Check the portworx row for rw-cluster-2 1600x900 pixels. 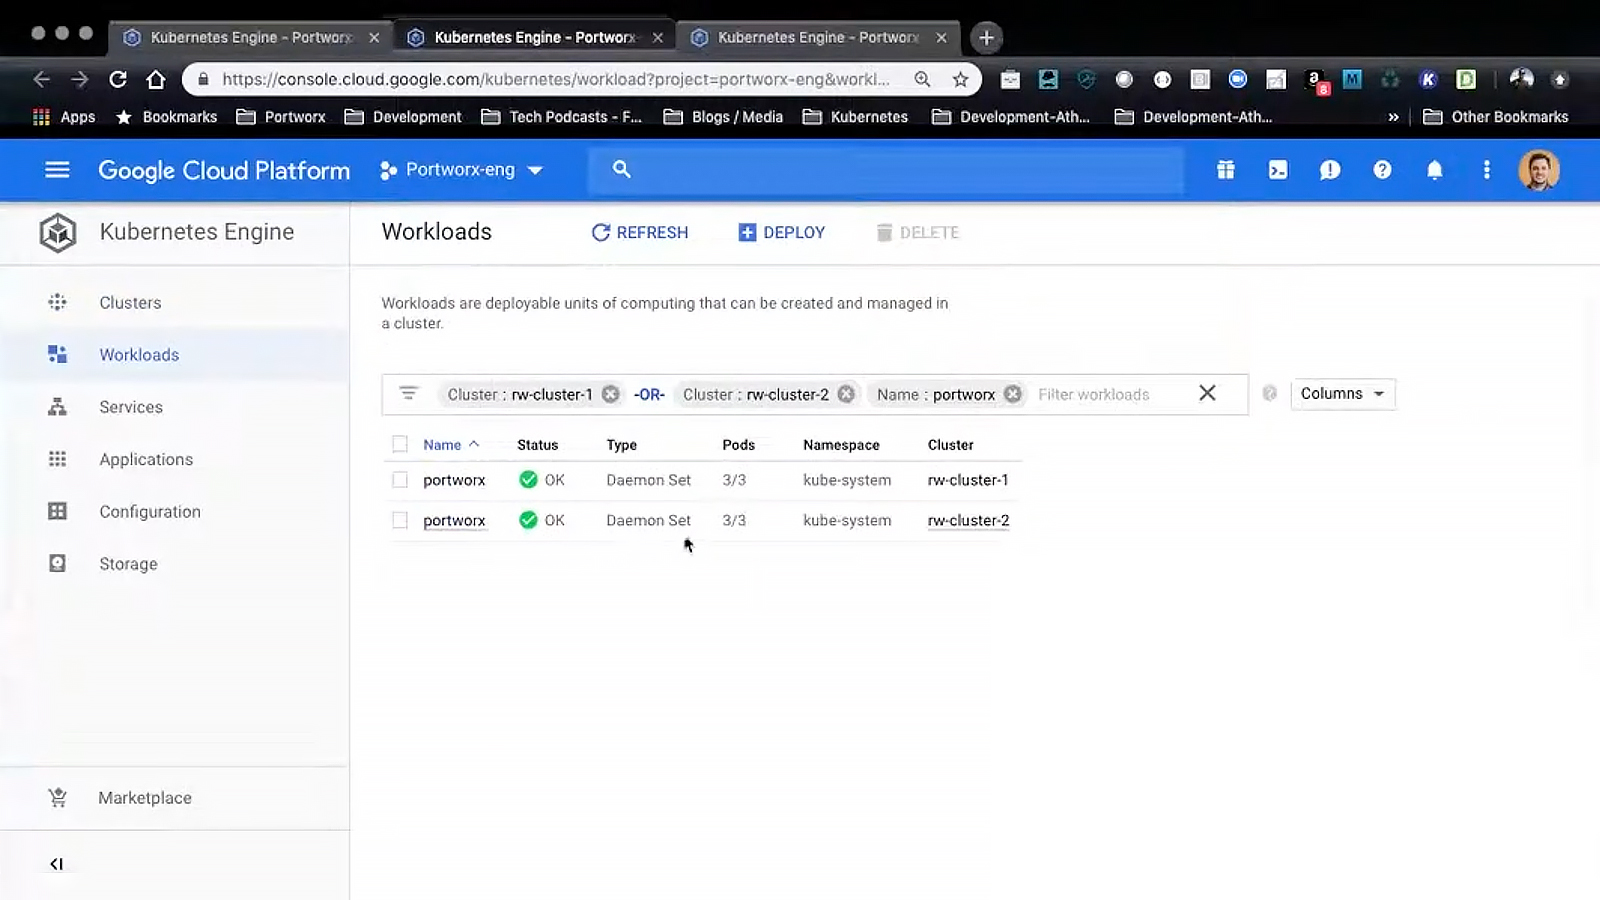pos(400,520)
